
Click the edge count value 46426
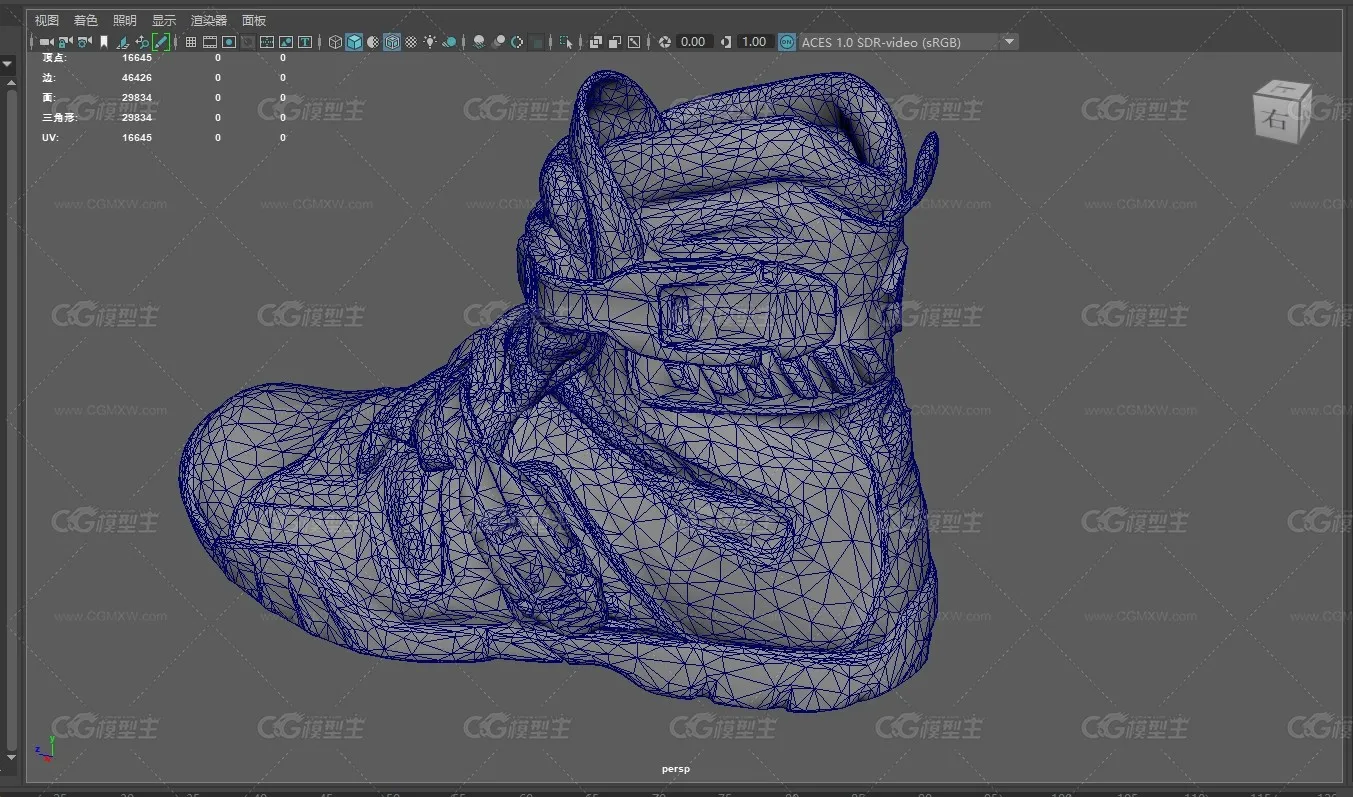(x=137, y=78)
